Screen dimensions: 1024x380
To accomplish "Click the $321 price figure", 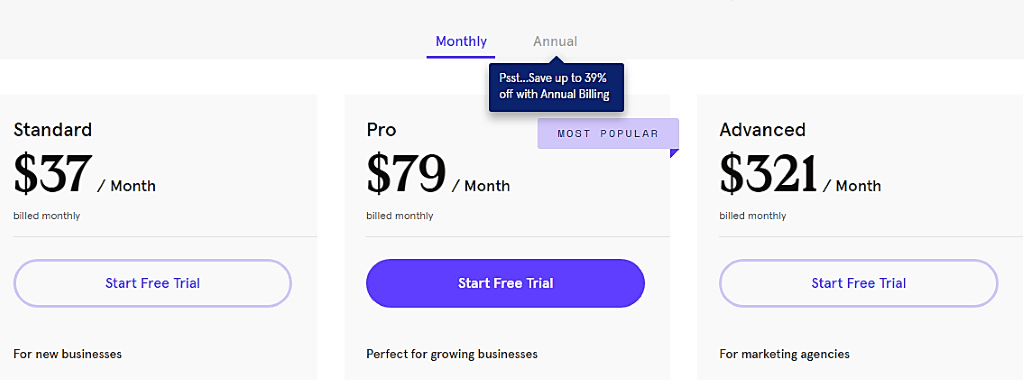I will coord(769,174).
